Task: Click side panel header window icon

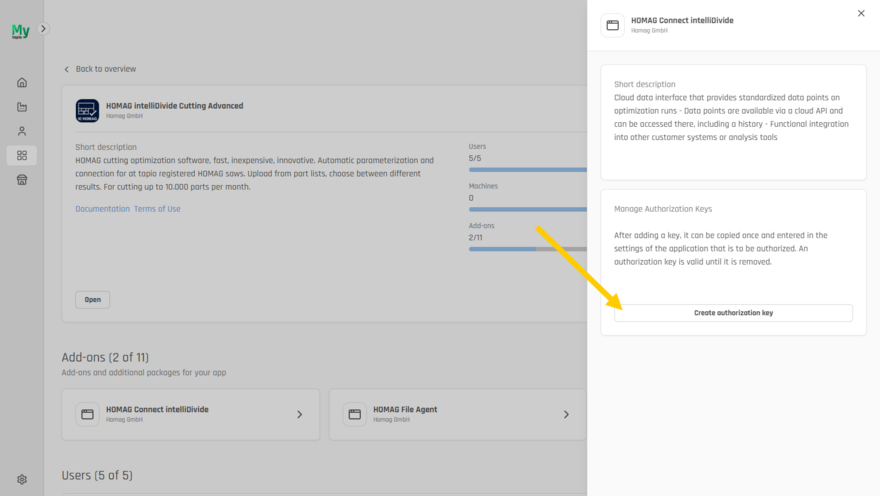Action: [x=612, y=25]
